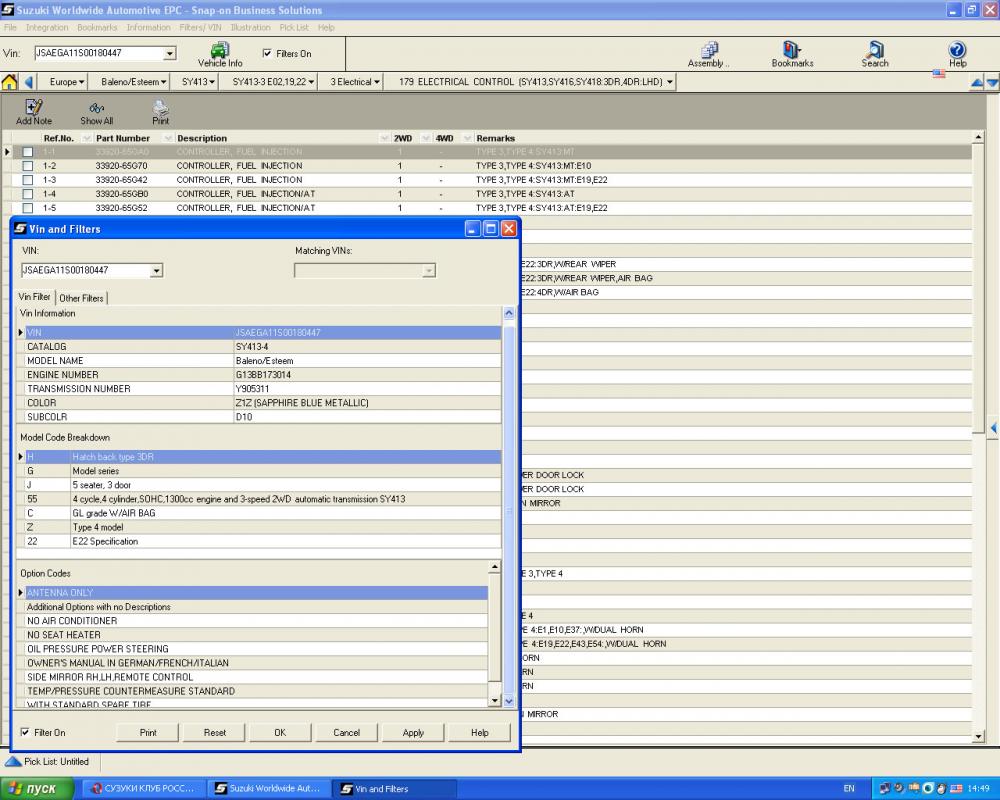This screenshot has height=800, width=1000.
Task: Click the previous section up arrow
Action: (x=976, y=83)
